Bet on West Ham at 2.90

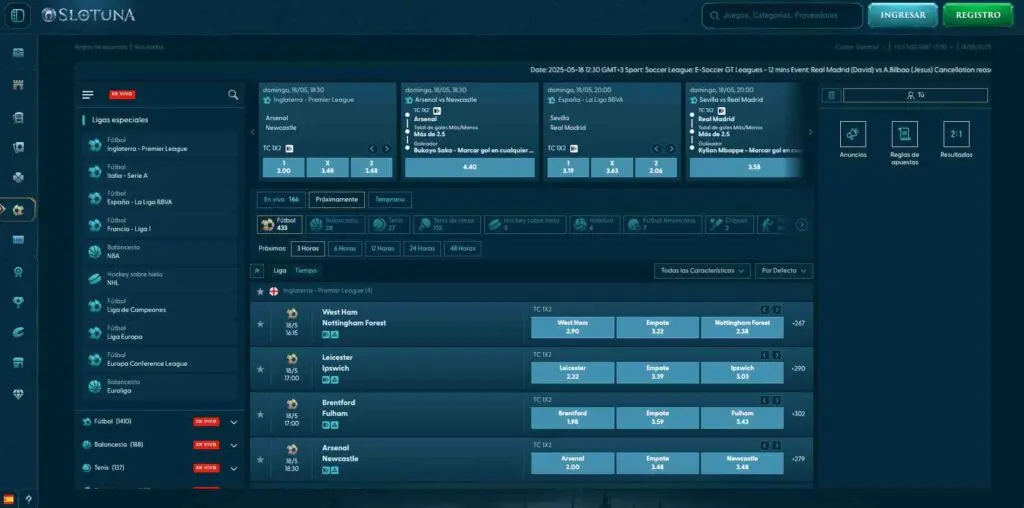coord(572,328)
